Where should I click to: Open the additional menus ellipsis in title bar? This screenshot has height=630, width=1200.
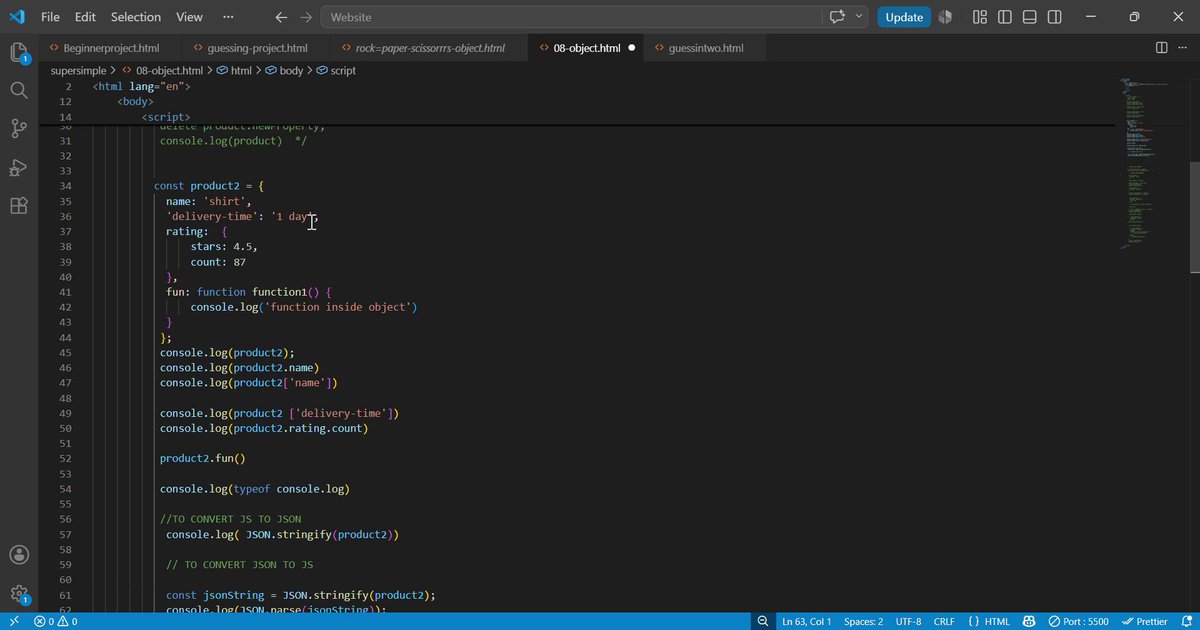point(228,17)
